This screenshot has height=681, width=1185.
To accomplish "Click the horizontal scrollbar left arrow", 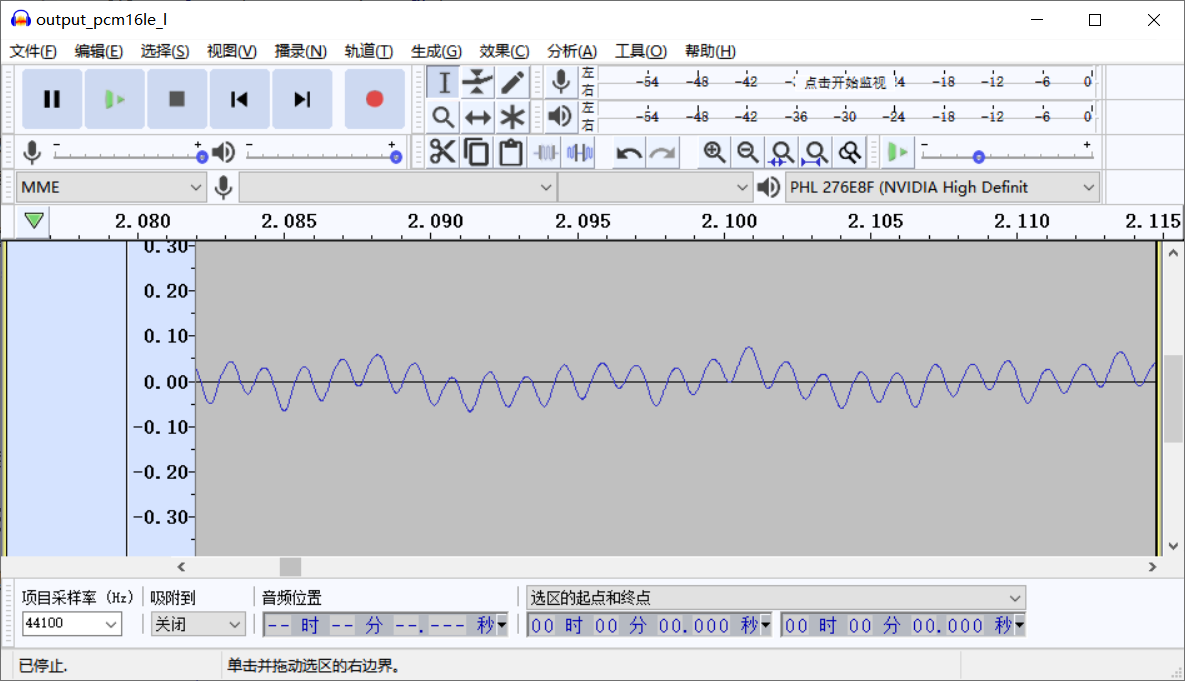I will [x=181, y=567].
